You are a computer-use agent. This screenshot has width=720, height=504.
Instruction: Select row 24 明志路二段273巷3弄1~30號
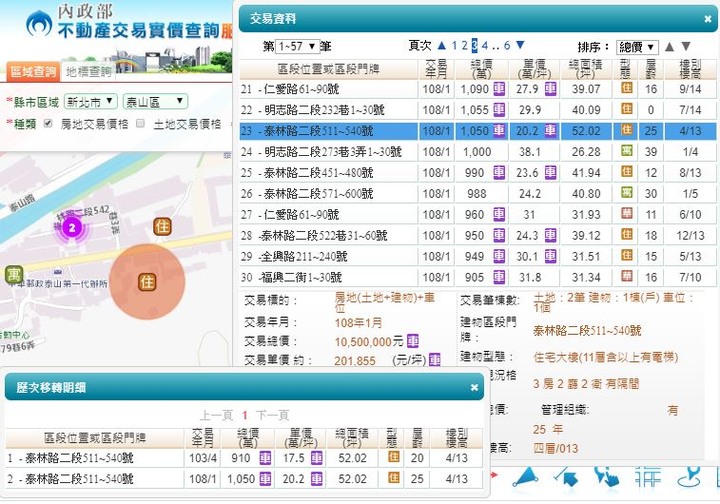tap(478, 152)
